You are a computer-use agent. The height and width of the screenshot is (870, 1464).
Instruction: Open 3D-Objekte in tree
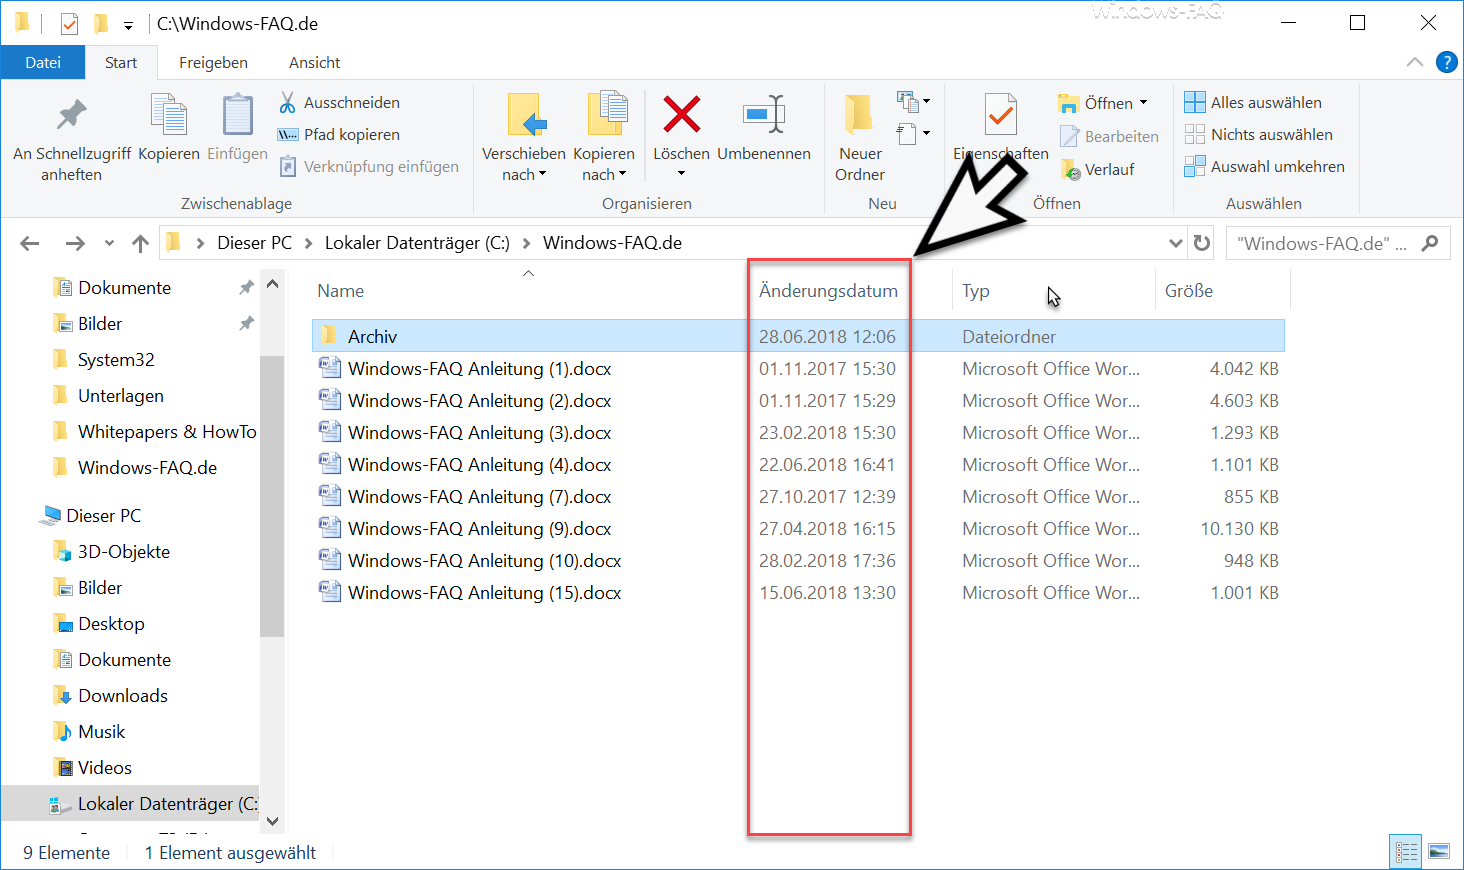click(x=123, y=552)
